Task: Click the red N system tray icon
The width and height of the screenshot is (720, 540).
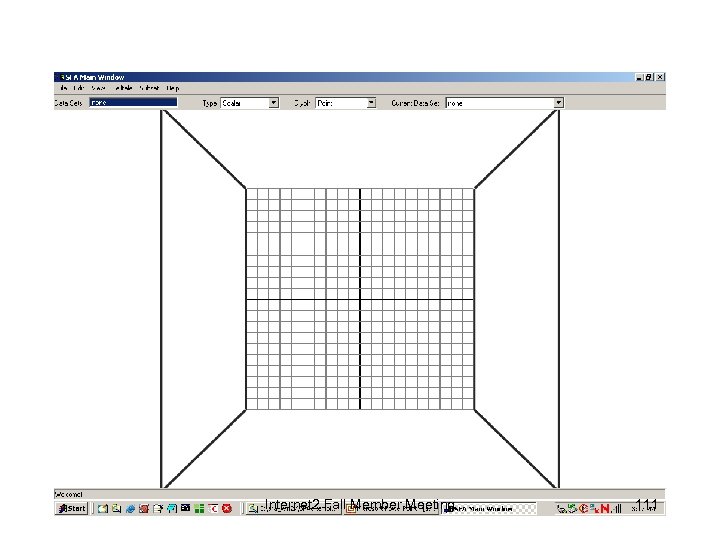Action: (x=605, y=508)
